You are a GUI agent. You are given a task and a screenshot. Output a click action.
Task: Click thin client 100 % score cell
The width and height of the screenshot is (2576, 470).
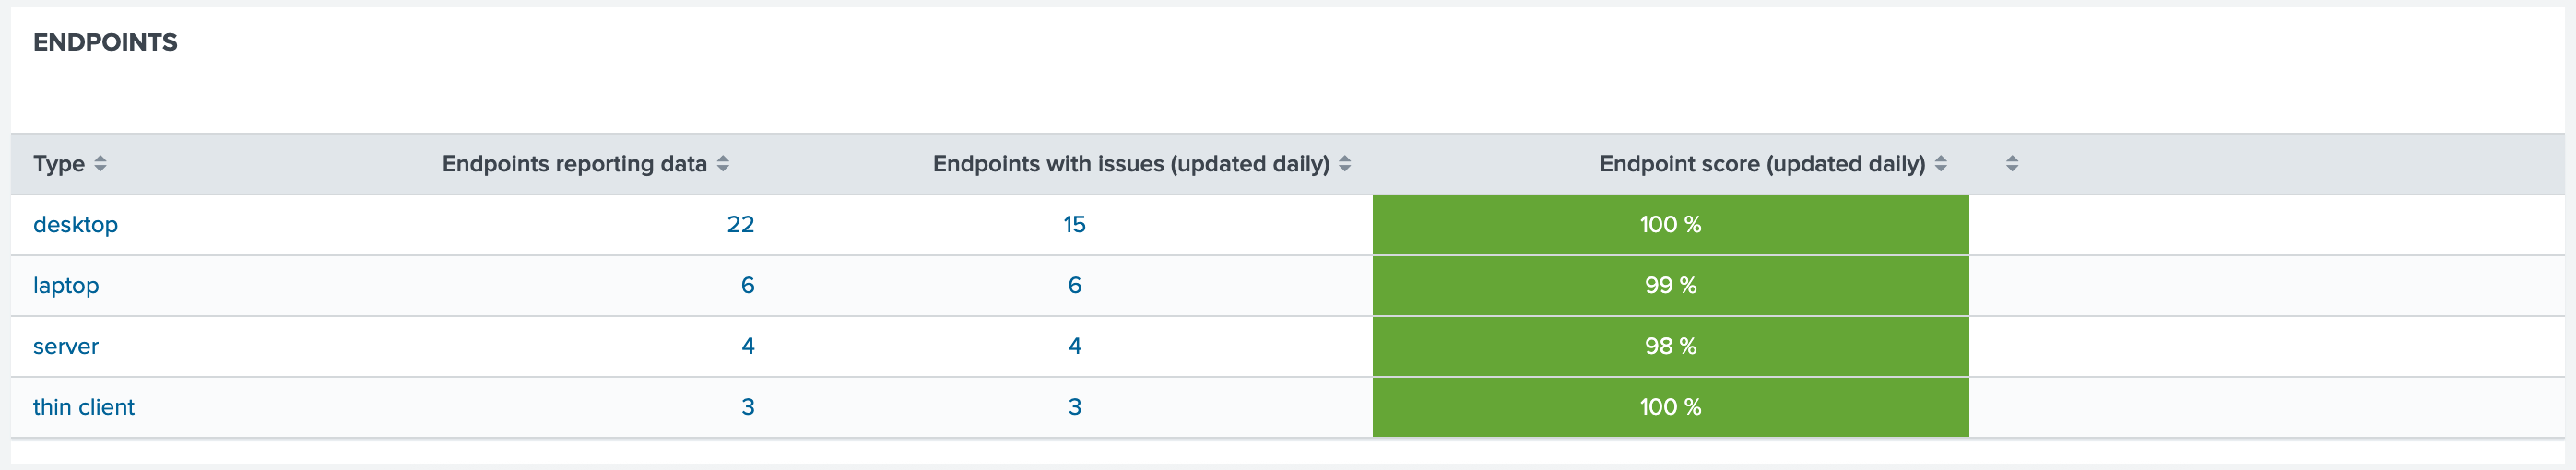1670,408
